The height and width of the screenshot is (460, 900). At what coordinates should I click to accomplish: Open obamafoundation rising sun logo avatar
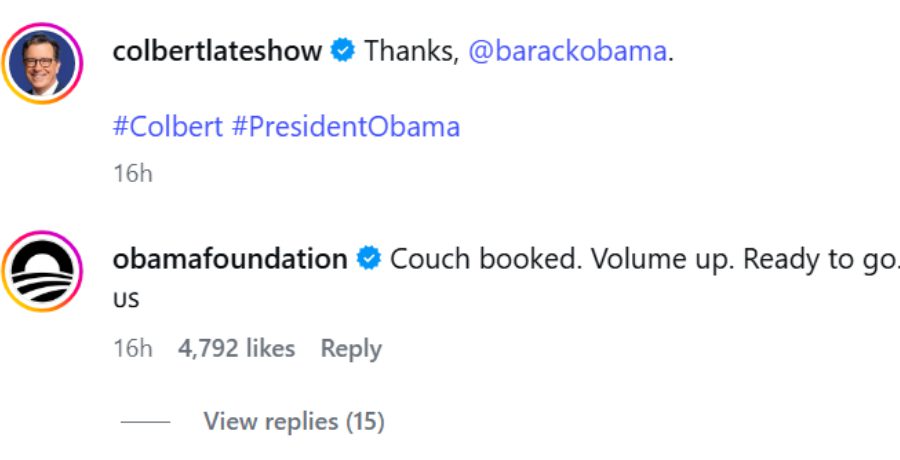point(42,271)
